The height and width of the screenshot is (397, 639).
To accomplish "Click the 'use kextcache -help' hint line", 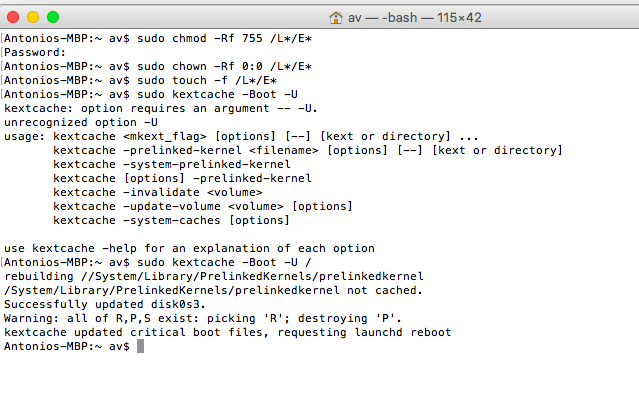I will pos(189,248).
